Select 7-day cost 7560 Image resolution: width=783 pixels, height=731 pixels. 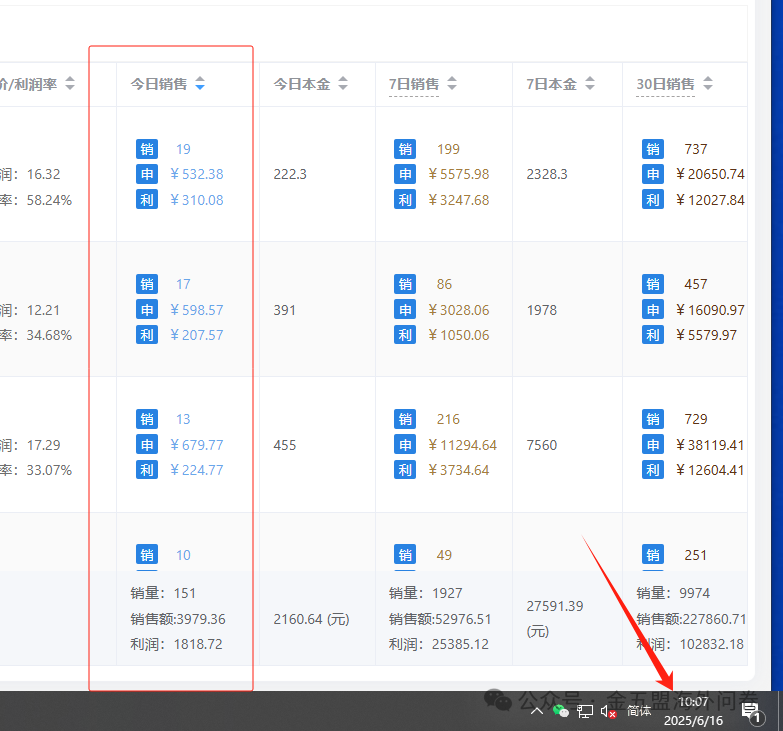(542, 445)
